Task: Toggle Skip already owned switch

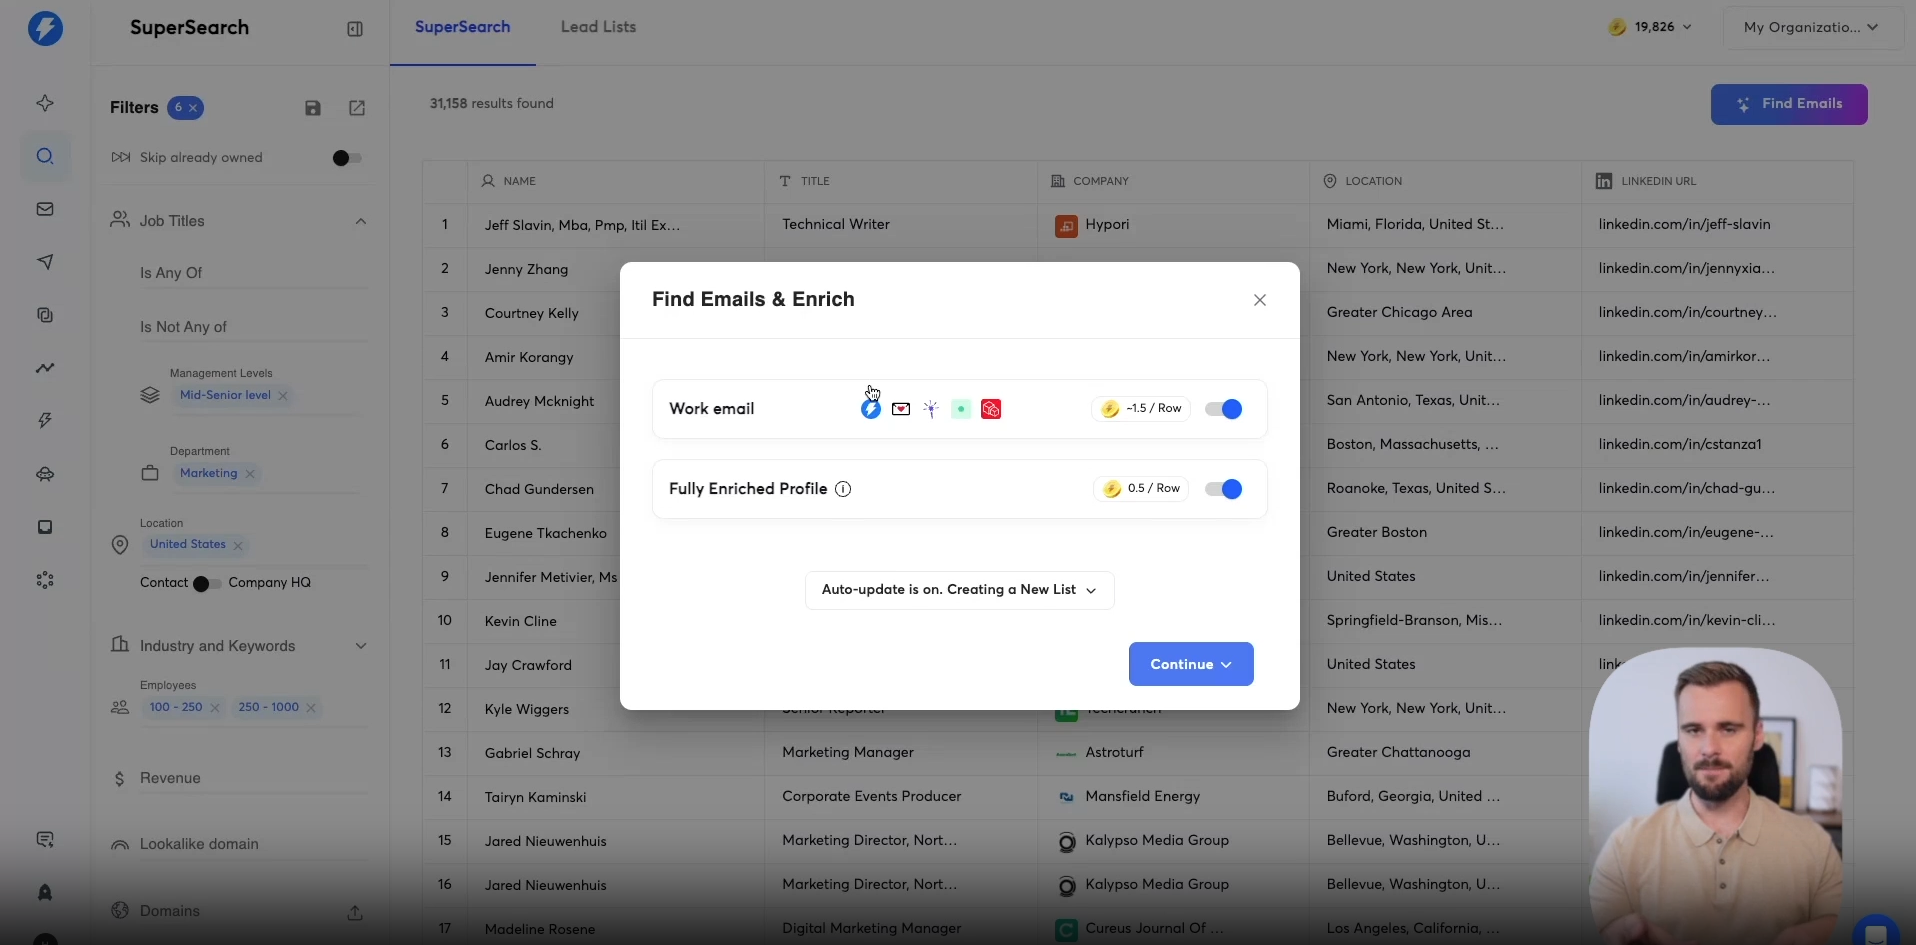Action: (x=347, y=158)
